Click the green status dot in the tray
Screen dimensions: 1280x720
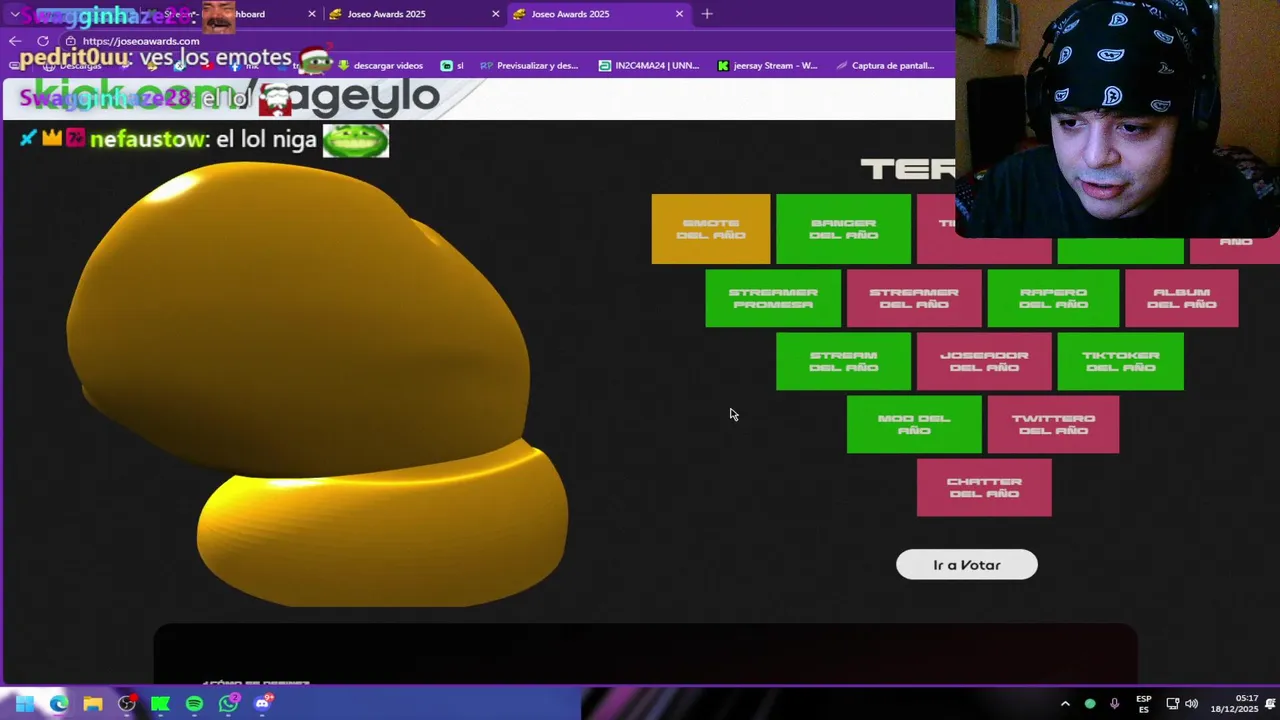click(x=1090, y=704)
